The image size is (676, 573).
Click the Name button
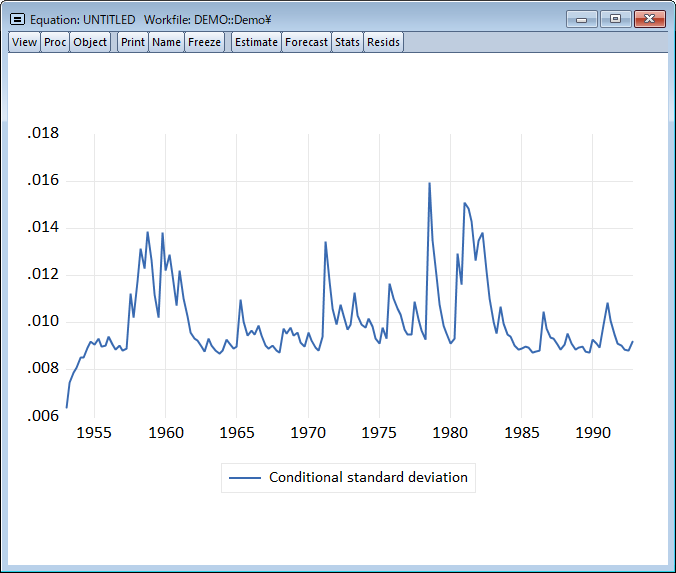(166, 42)
